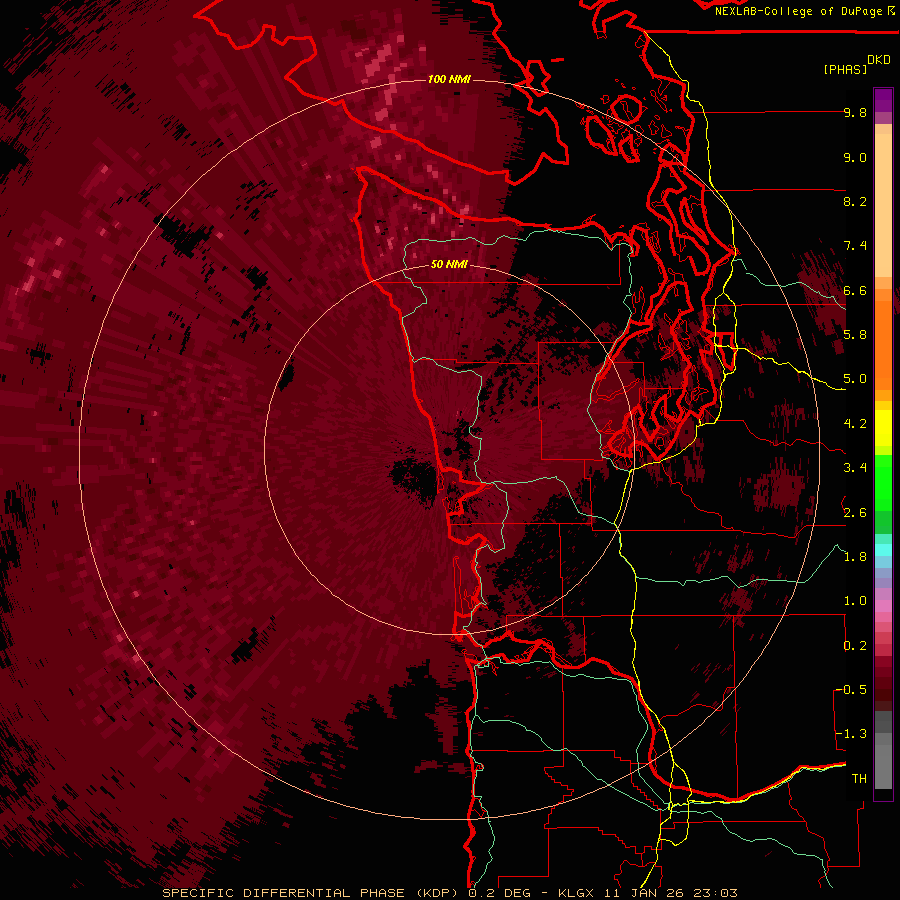The image size is (900, 900).
Task: Click the 100 NMI range ring label
Action: point(449,79)
